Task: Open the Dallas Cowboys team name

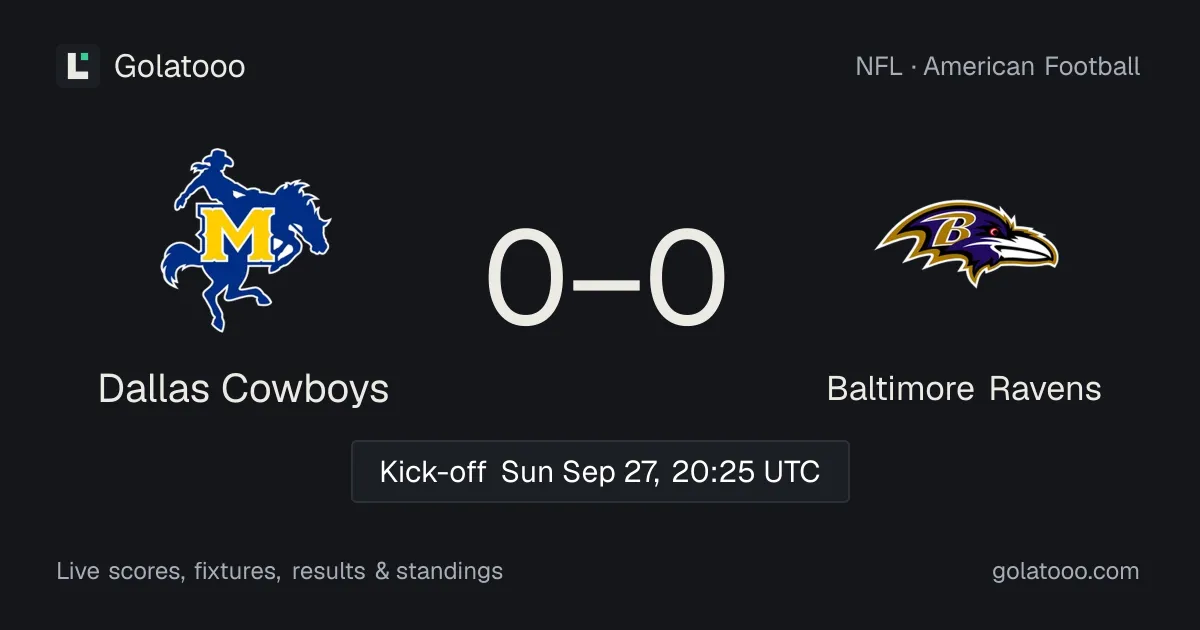Action: [x=244, y=388]
